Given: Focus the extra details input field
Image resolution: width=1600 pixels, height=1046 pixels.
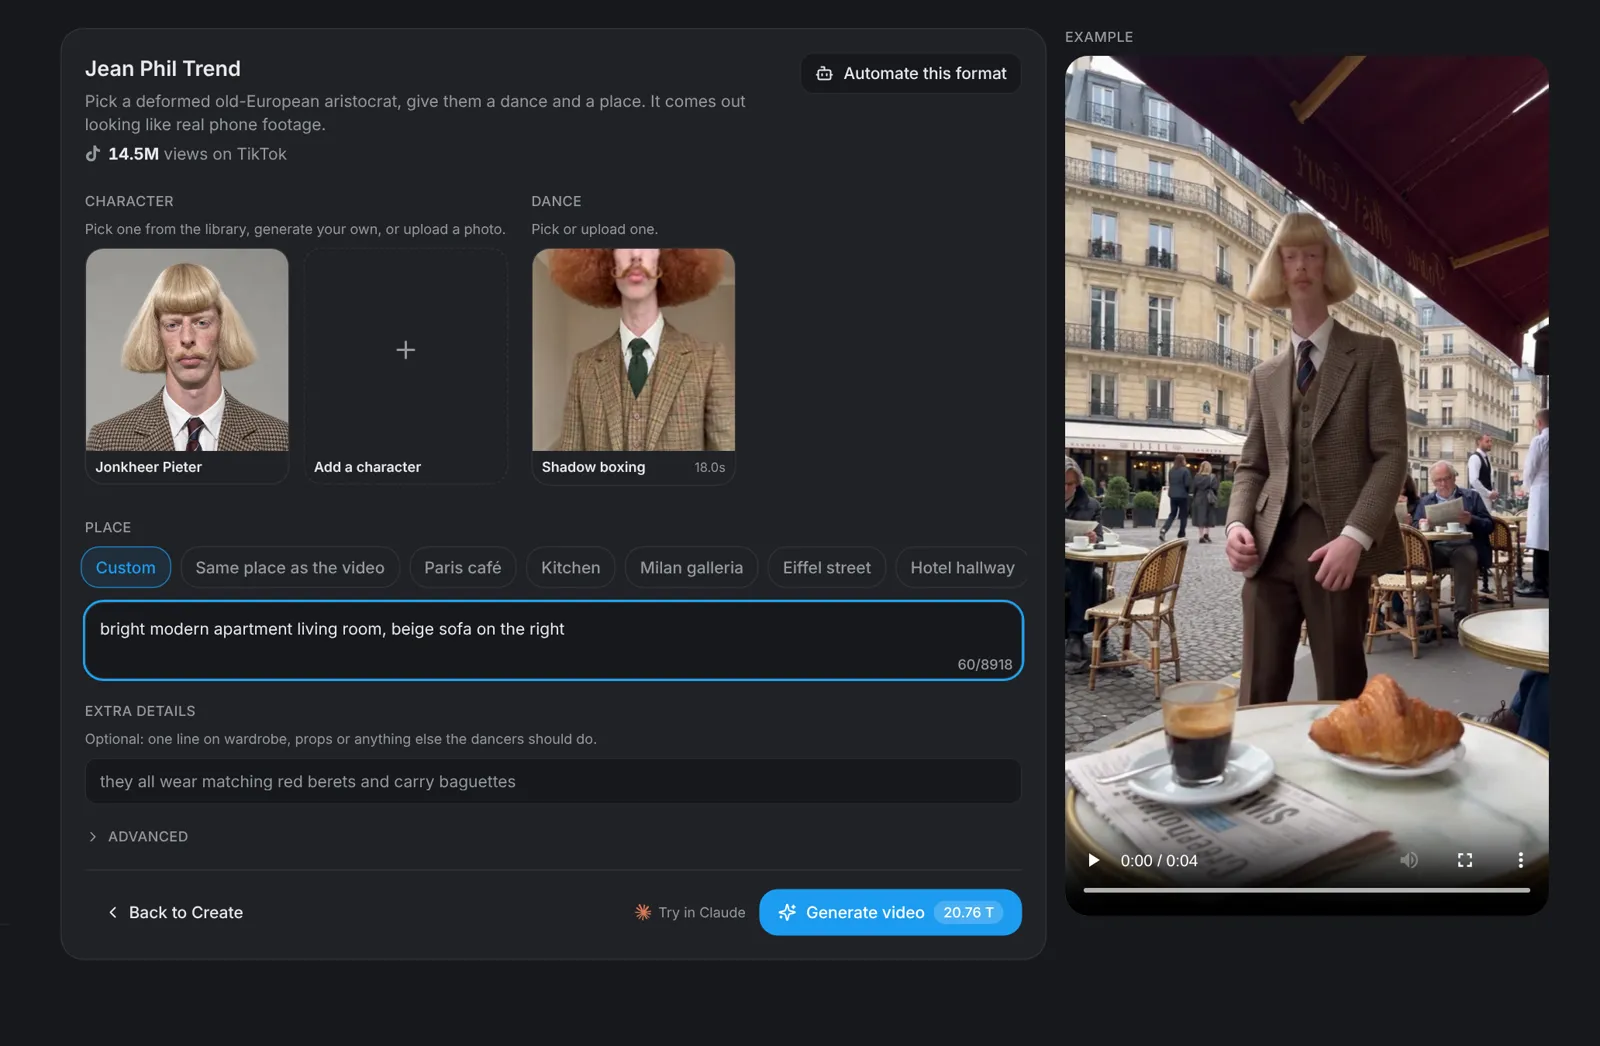Looking at the screenshot, I should [553, 781].
